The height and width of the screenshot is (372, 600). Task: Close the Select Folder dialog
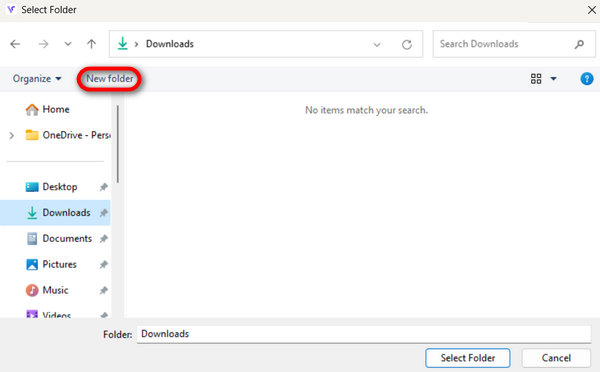[x=591, y=10]
